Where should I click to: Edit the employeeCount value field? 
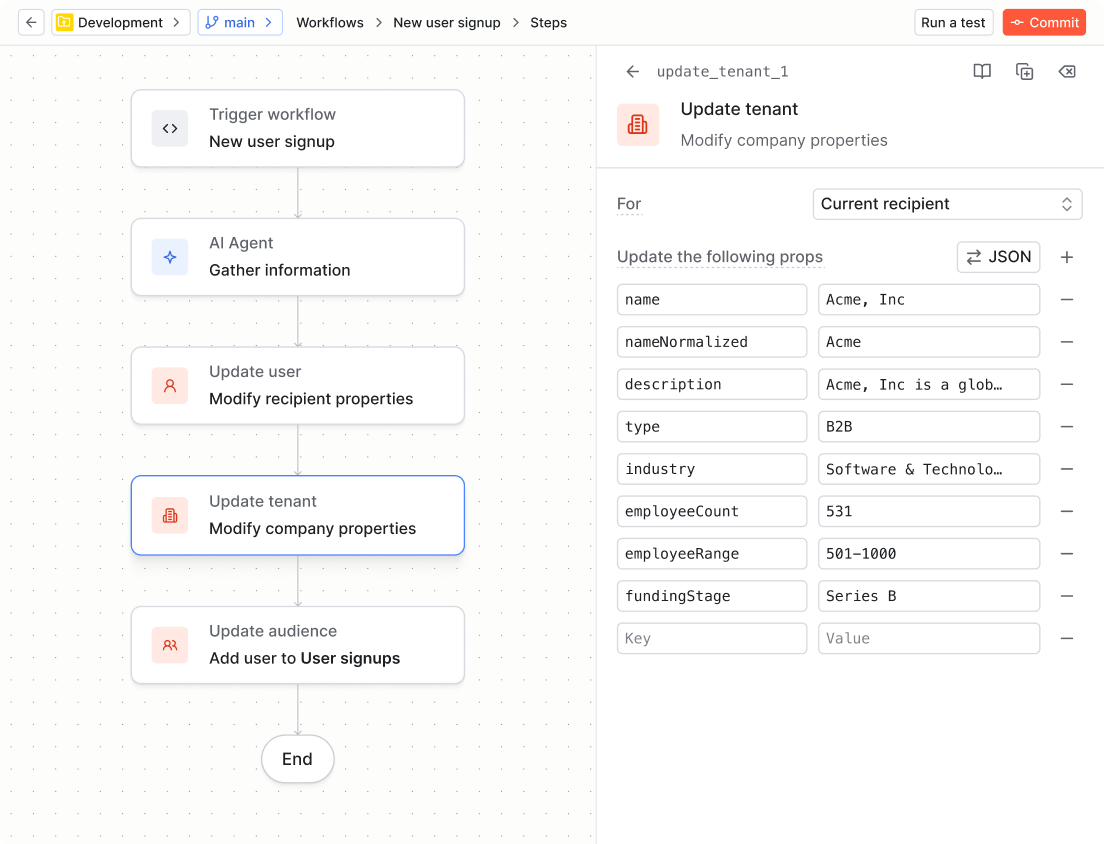coord(928,511)
